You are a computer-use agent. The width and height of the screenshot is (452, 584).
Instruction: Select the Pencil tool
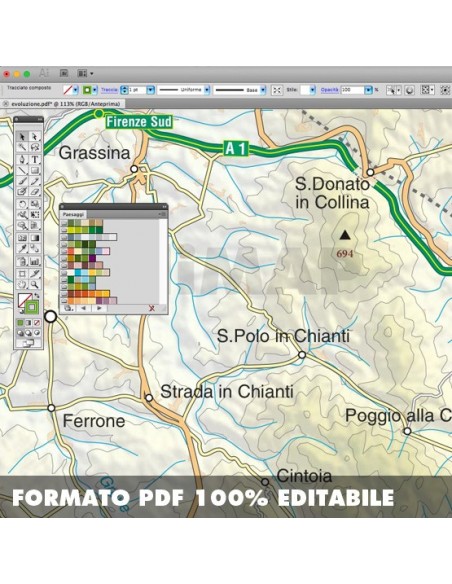tap(35, 181)
